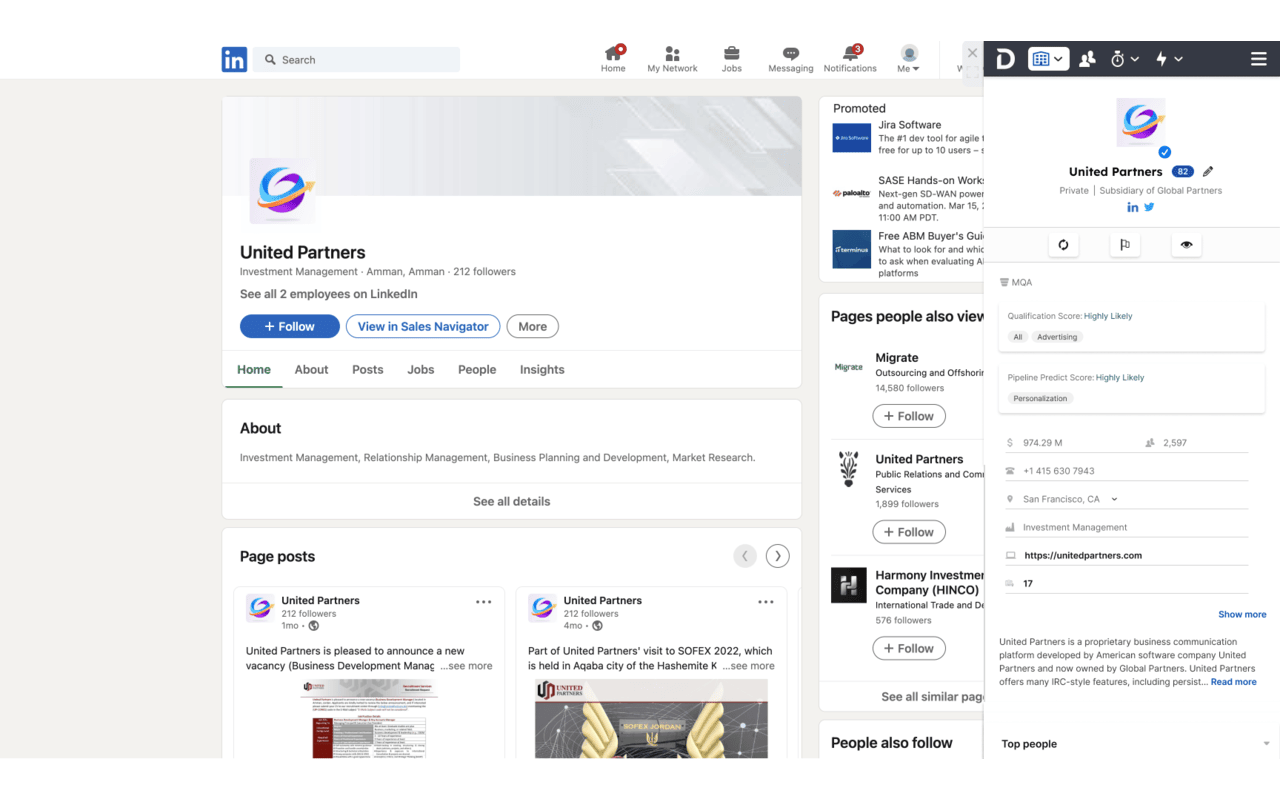This screenshot has height=800, width=1280.
Task: Open the Me profile menu
Action: (x=908, y=59)
